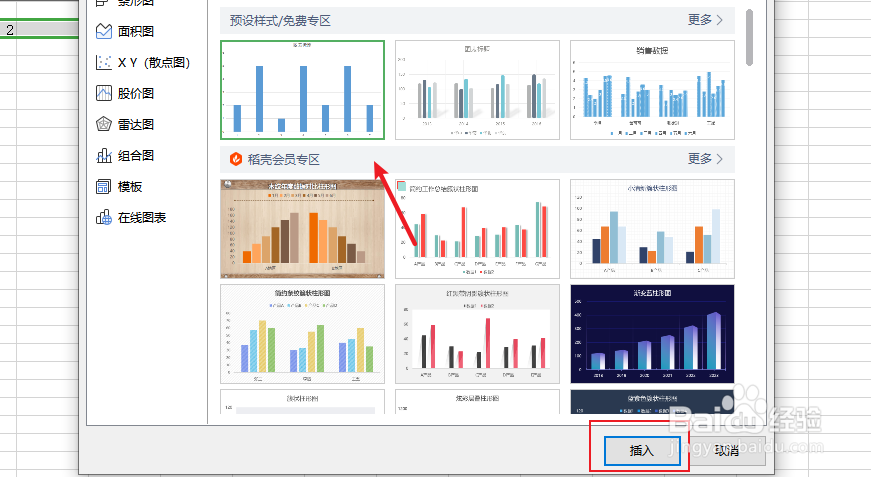Screen dimensions: 871x477
Task: Click the 取消 button
Action: (727, 451)
